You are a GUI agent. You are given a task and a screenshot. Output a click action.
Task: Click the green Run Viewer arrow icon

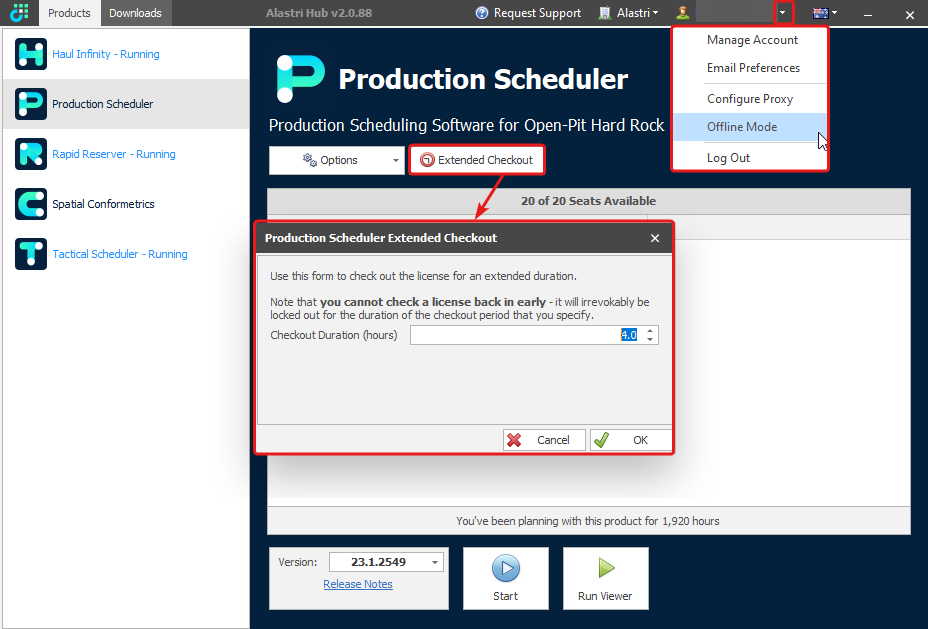tap(605, 568)
